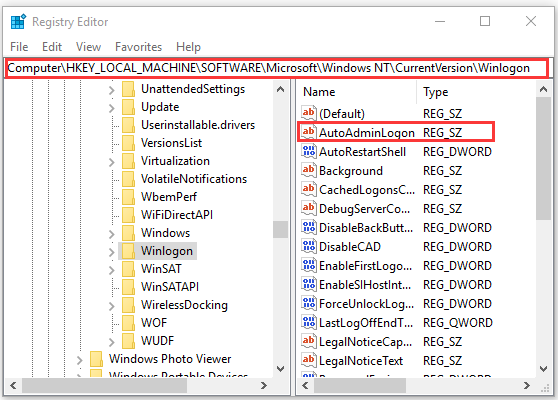Click the values pane vertical scrollbar thumb
The width and height of the screenshot is (558, 400).
click(x=543, y=159)
